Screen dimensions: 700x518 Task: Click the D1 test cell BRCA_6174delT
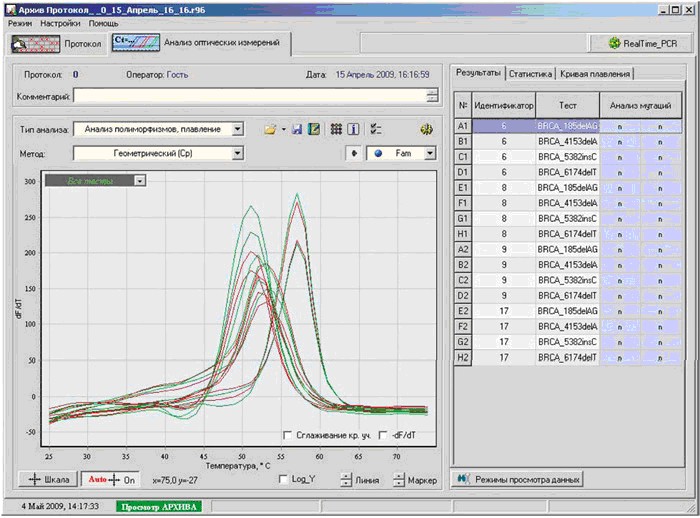coord(567,172)
